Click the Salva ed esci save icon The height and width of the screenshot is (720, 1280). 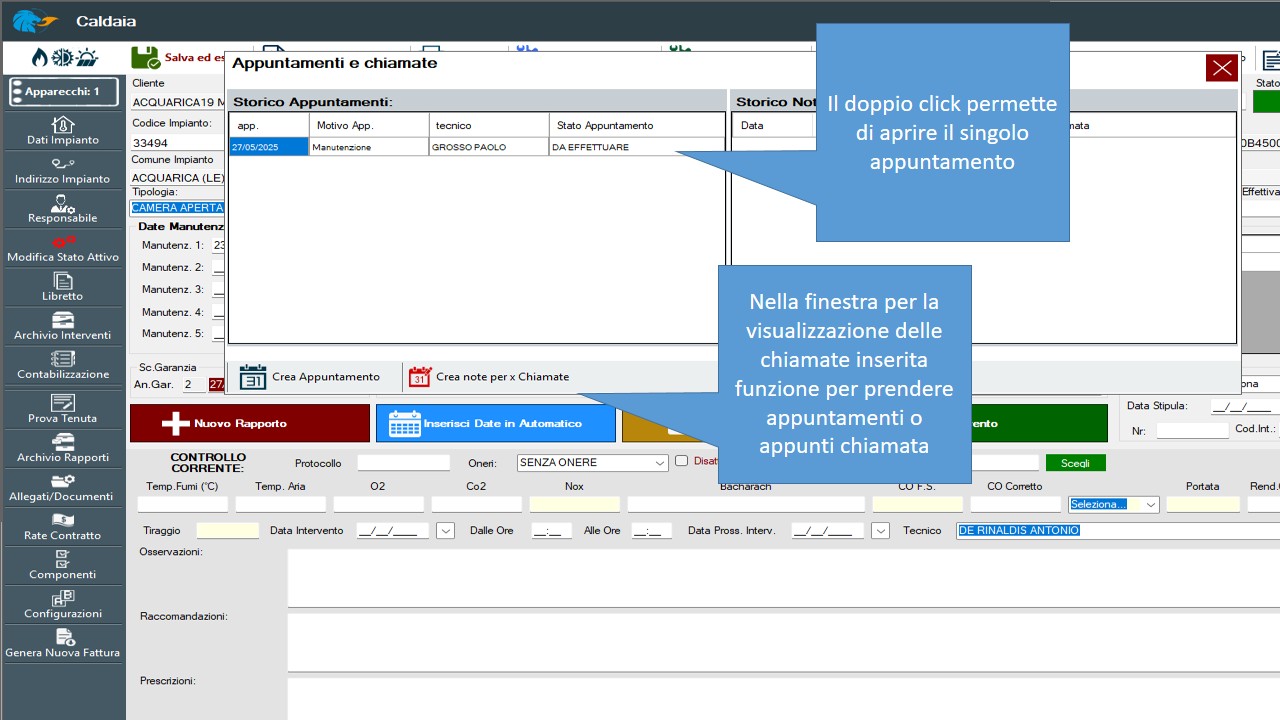point(145,57)
